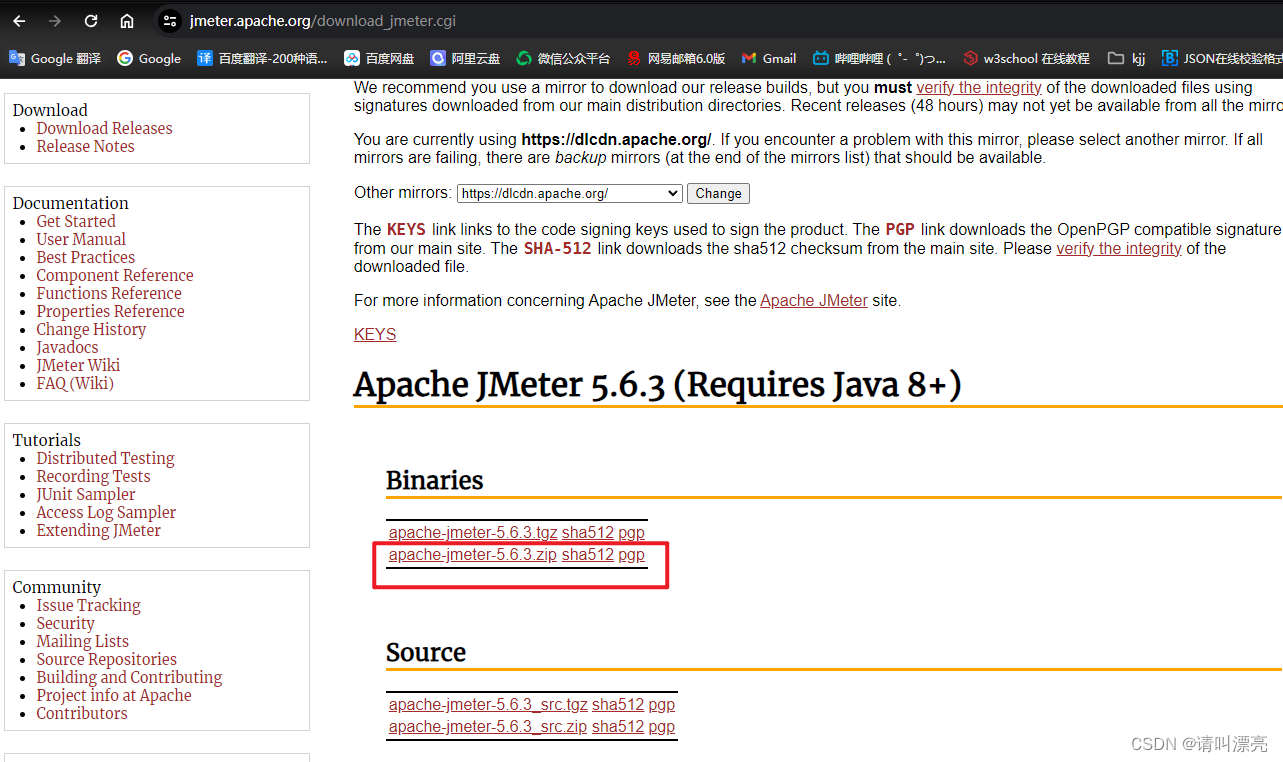Viewport: 1283px width, 762px height.
Task: Open the KEYS link
Action: tap(375, 334)
